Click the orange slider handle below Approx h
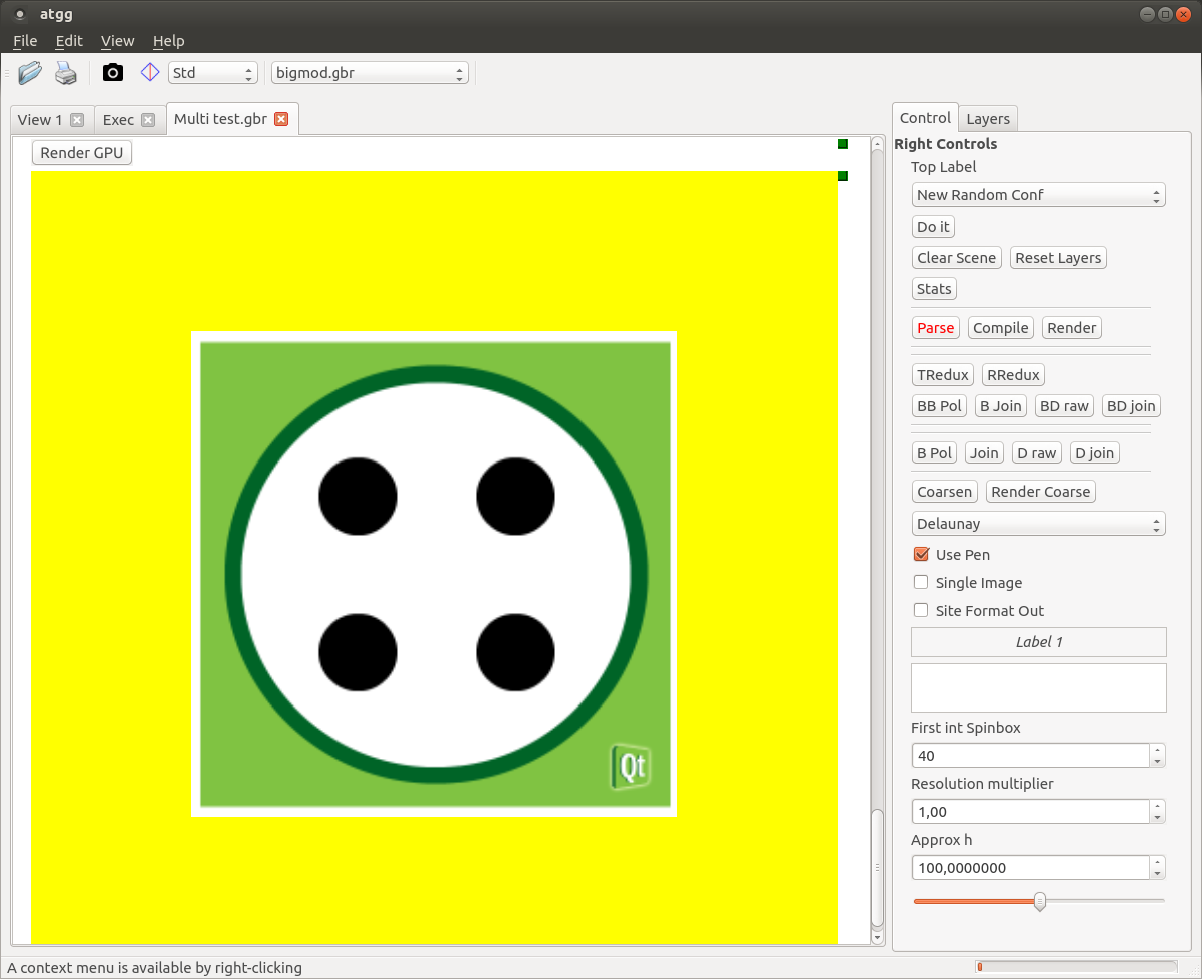1202x979 pixels. [x=1040, y=901]
